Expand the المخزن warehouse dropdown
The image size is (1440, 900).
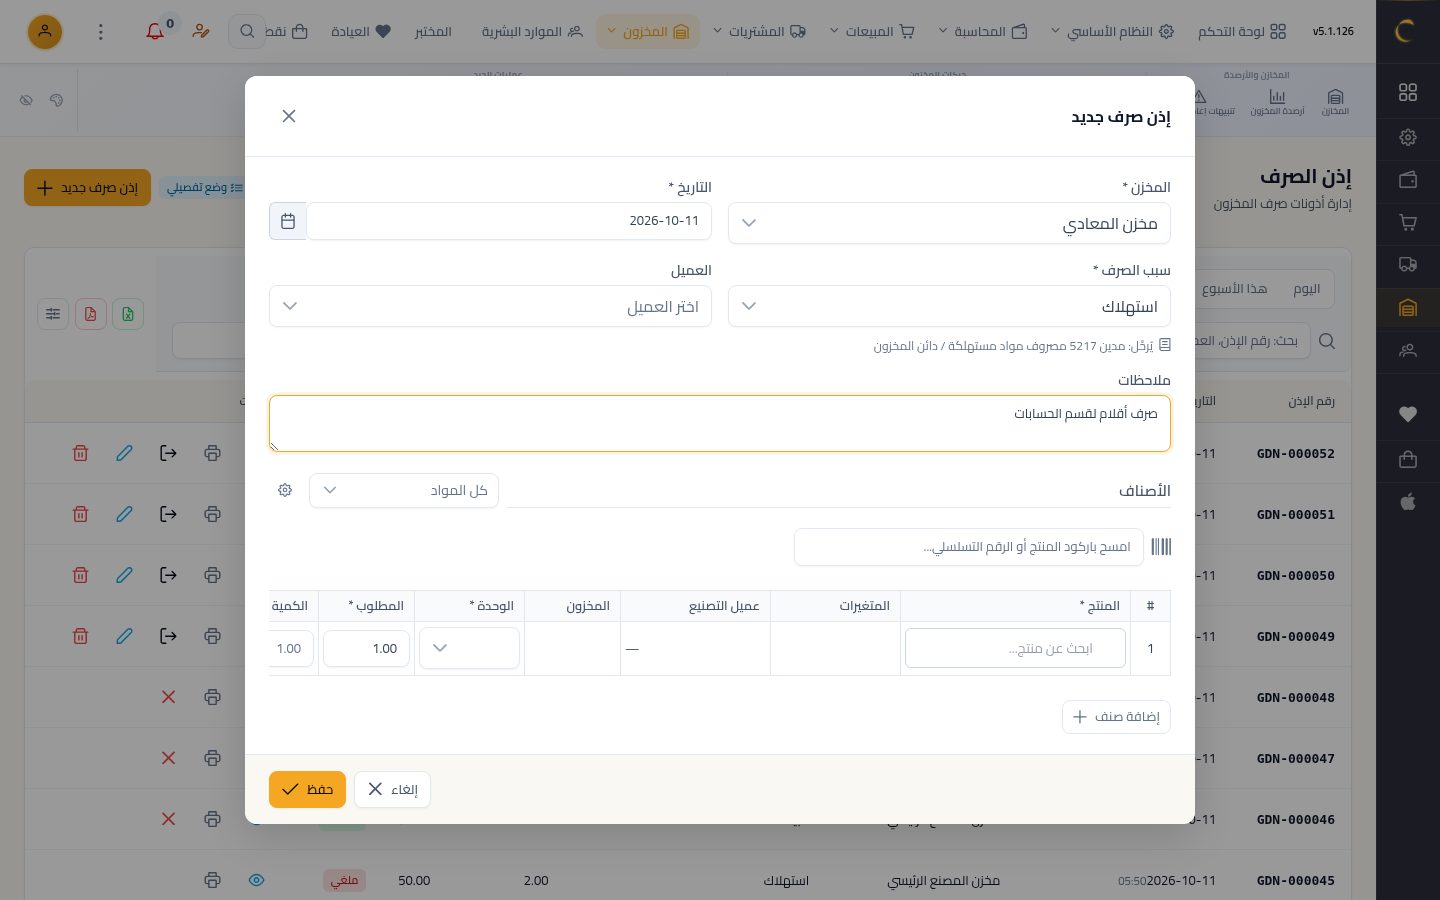(x=949, y=223)
